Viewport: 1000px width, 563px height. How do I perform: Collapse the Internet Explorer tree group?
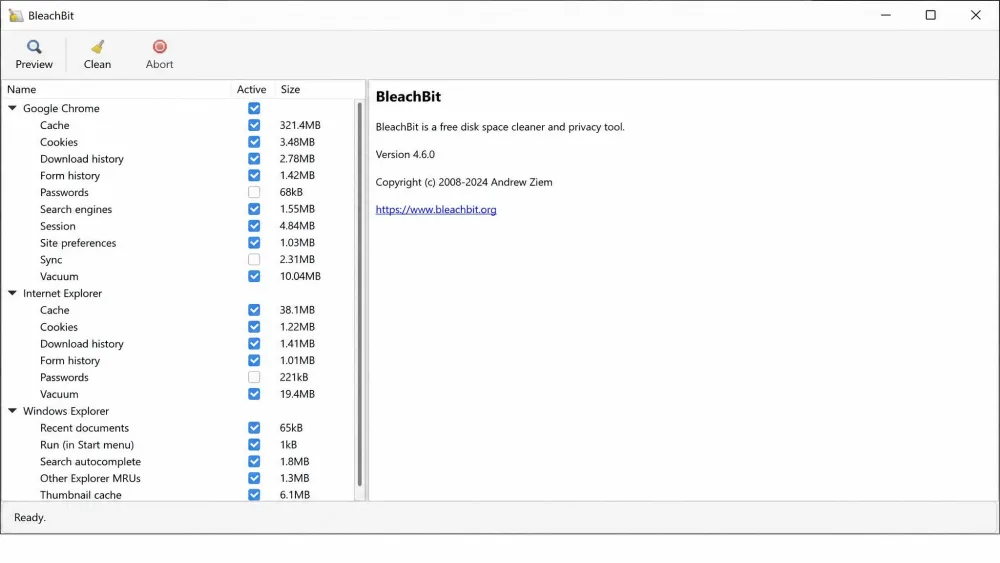pyautogui.click(x=12, y=293)
